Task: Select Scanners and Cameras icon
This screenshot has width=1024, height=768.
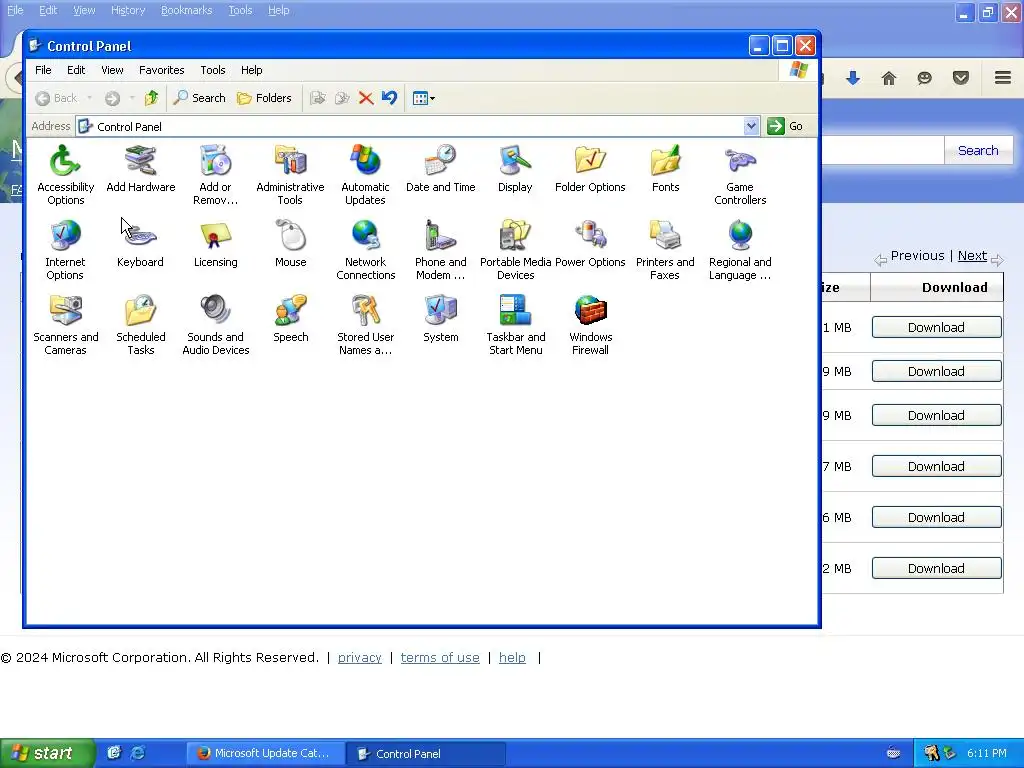Action: coord(65,325)
